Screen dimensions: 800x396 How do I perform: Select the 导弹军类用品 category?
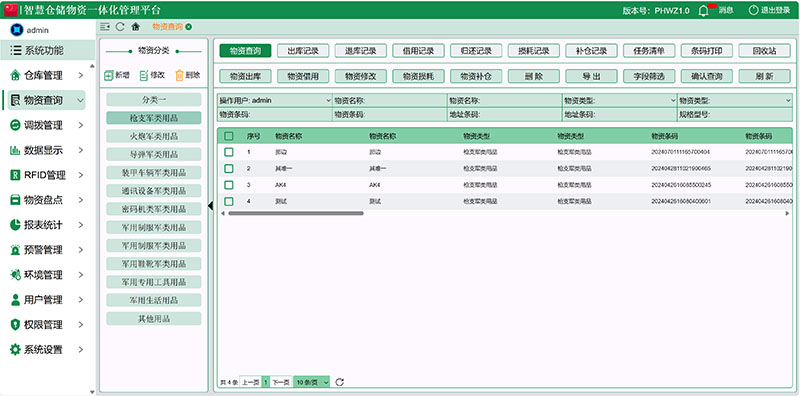(154, 154)
